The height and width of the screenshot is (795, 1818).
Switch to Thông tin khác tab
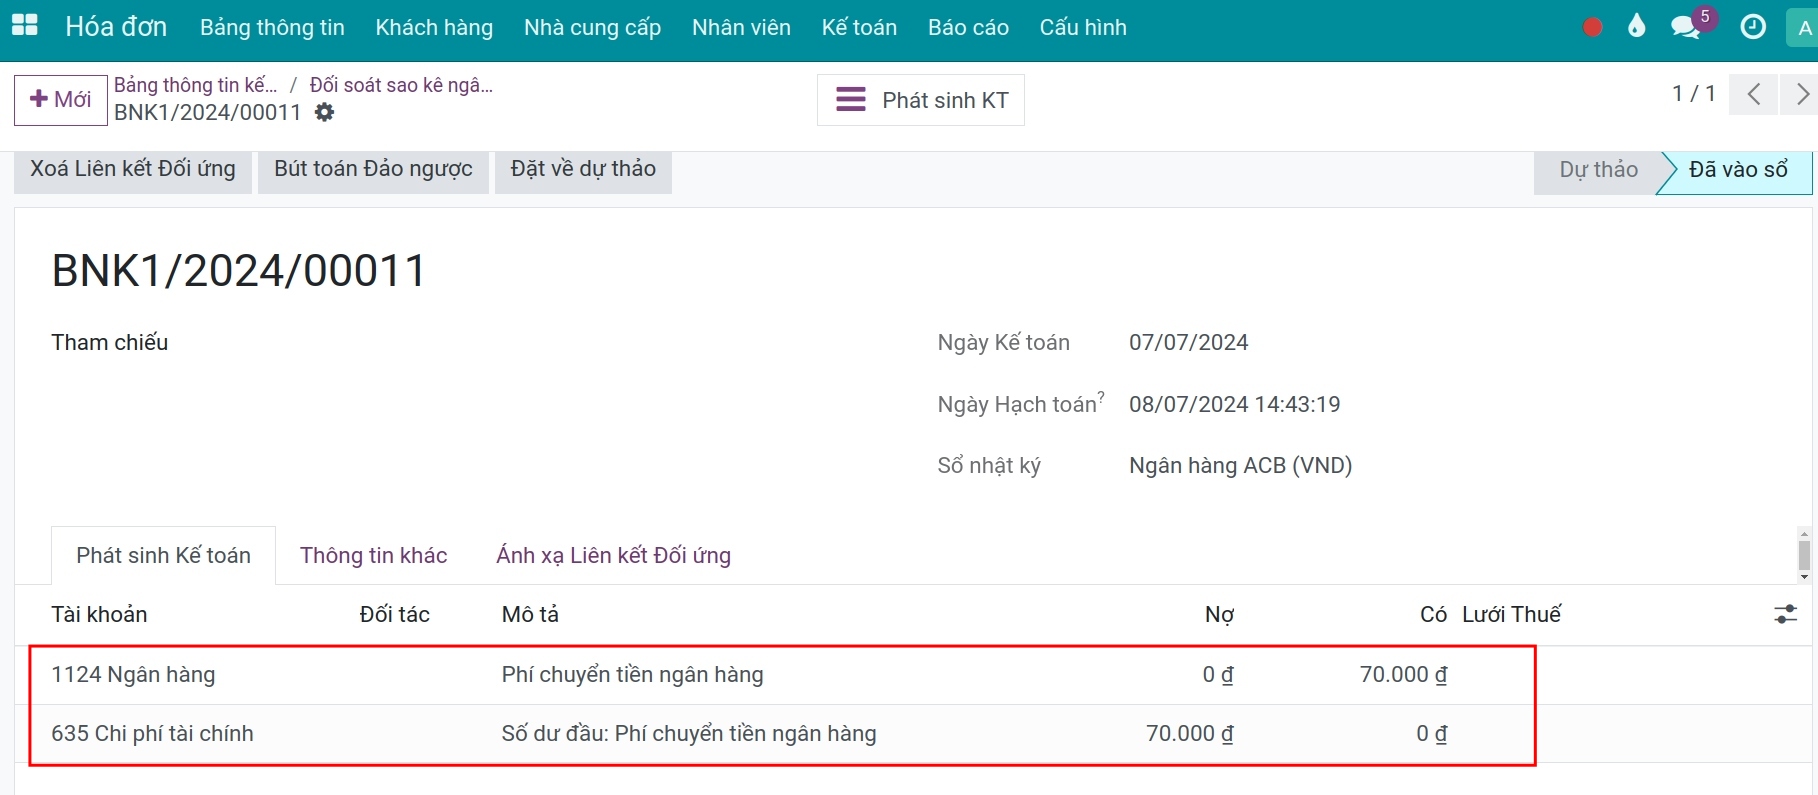(373, 556)
